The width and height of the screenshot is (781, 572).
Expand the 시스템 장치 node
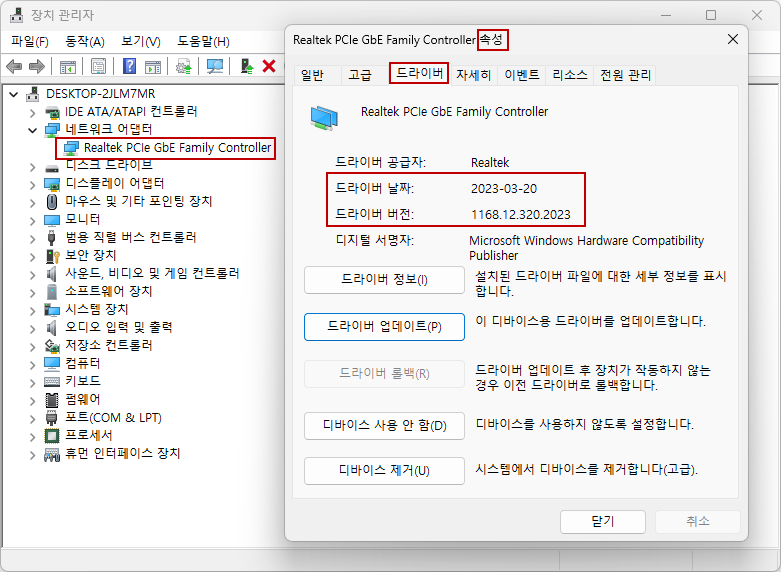(32, 310)
